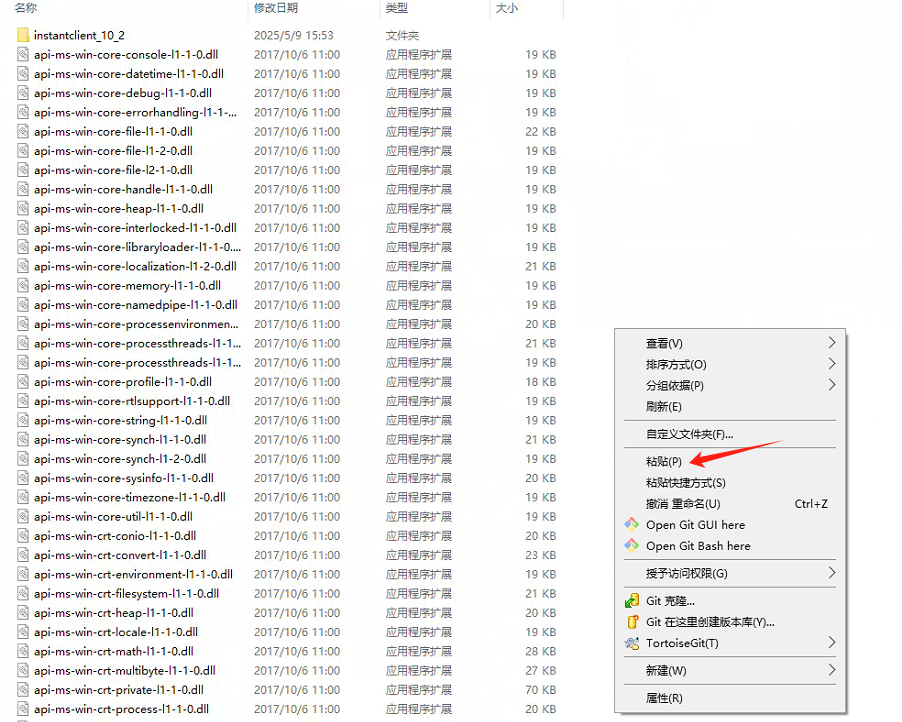Click file icon of api-ms-win-core-sysinfo-l1-1-0.dll
Viewport: 902px width, 722px height.
tap(23, 478)
